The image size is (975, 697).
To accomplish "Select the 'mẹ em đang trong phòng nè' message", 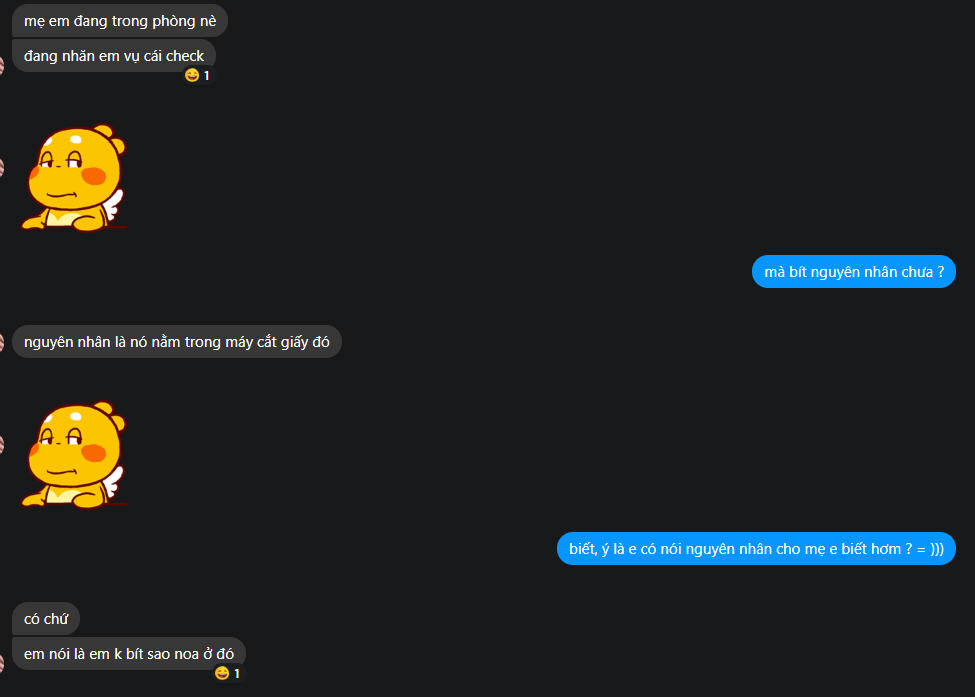I will (x=120, y=21).
